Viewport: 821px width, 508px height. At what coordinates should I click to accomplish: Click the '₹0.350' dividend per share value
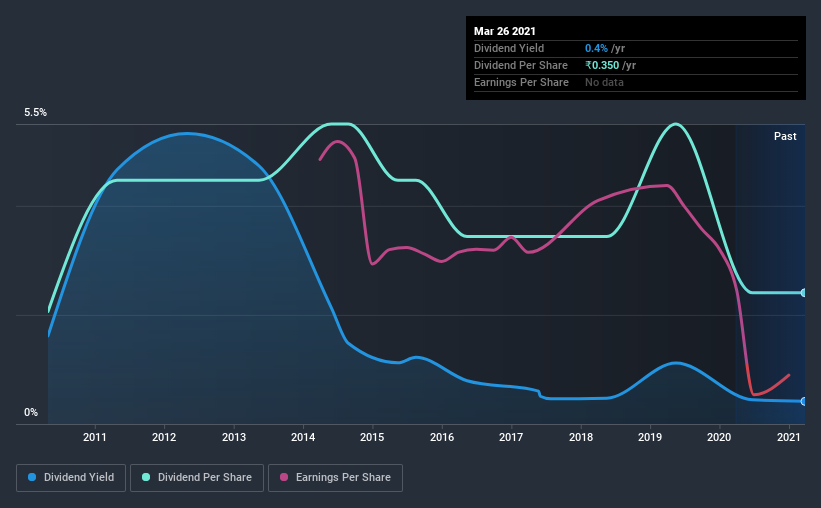click(x=602, y=65)
